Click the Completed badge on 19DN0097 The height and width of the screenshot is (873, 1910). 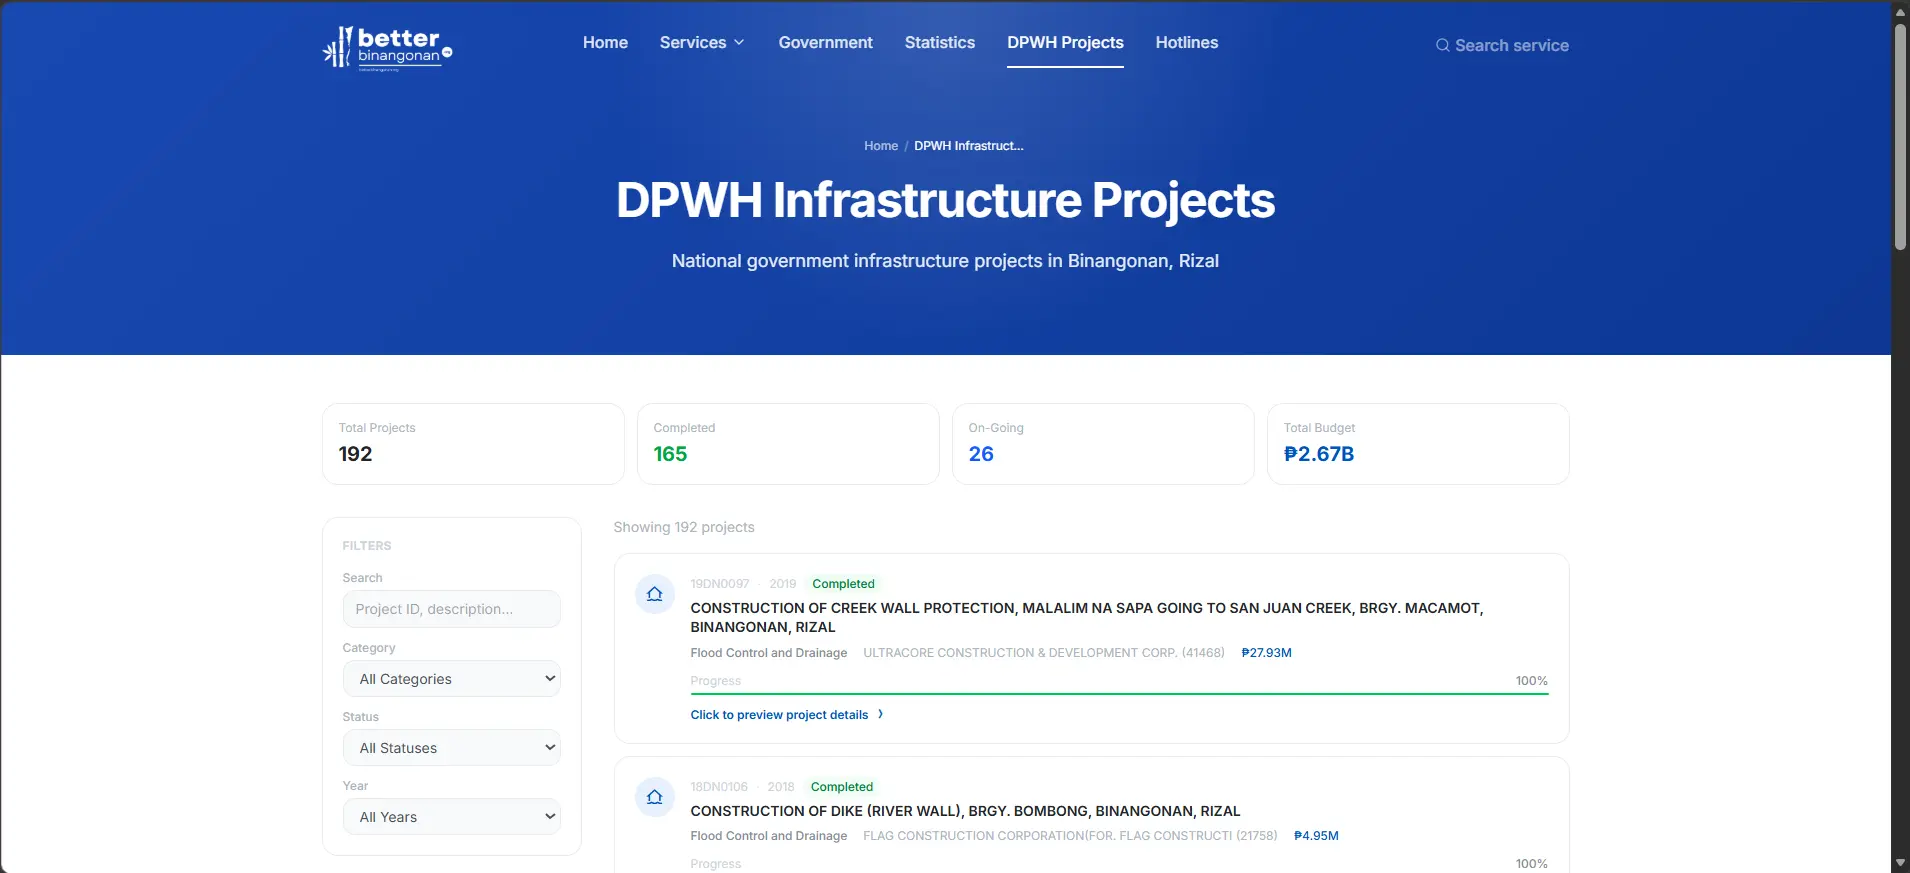coord(843,584)
